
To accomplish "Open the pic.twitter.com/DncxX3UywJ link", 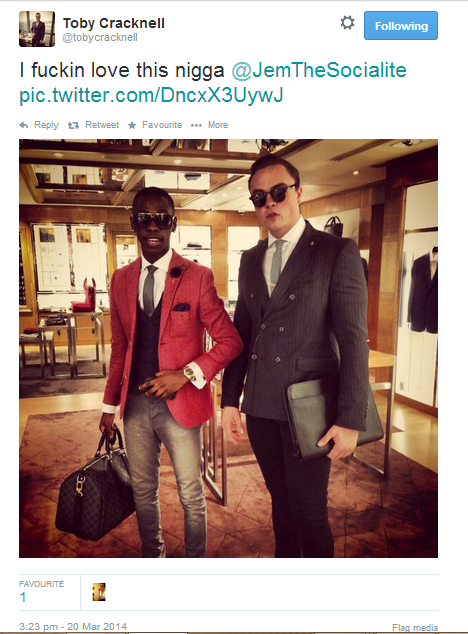I will (x=151, y=95).
